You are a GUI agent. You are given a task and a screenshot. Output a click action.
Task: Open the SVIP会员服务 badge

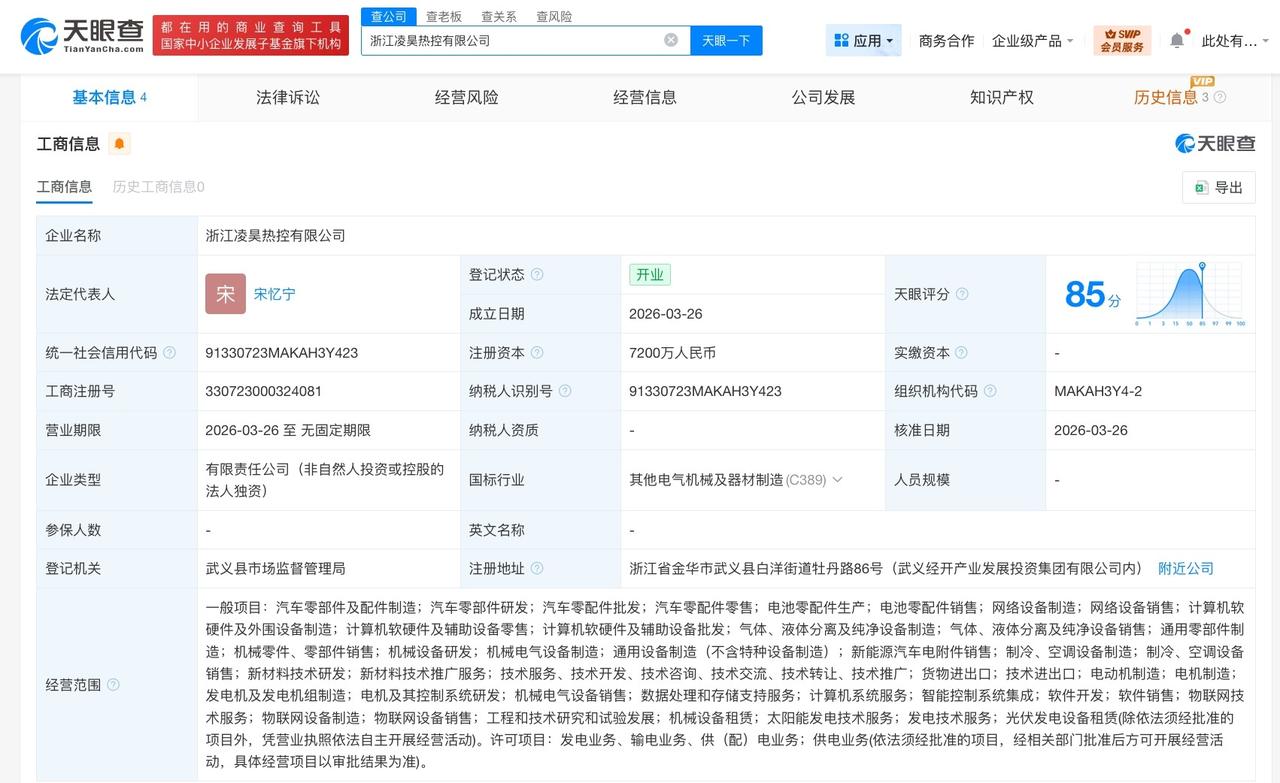pyautogui.click(x=1122, y=41)
